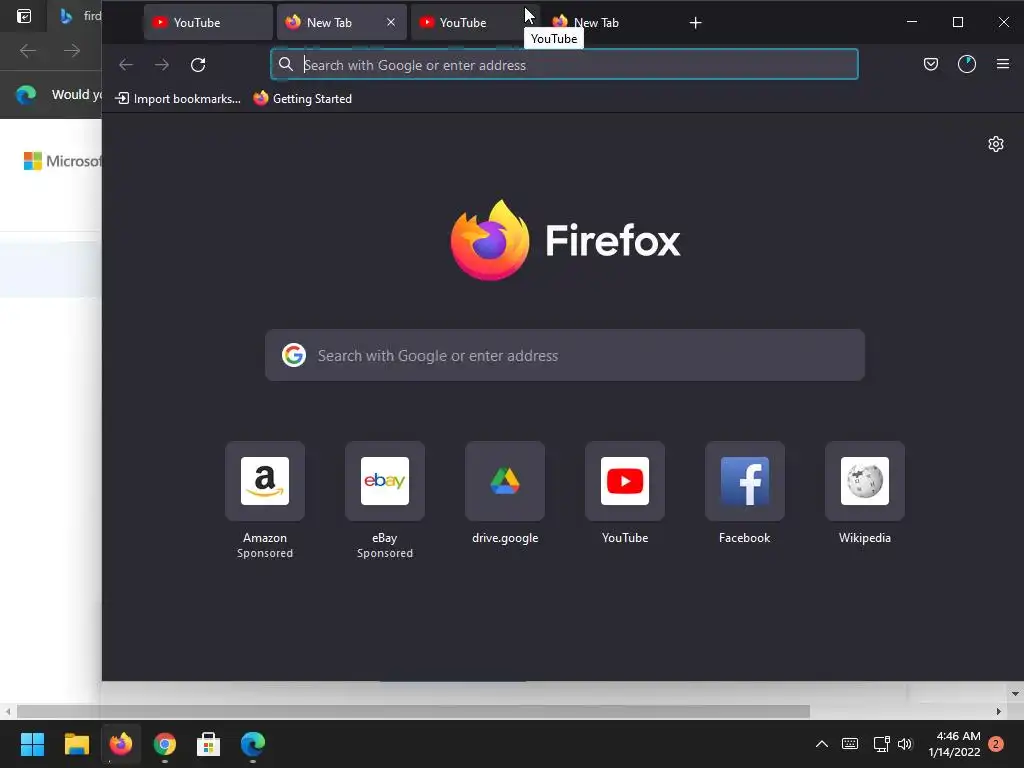Image resolution: width=1024 pixels, height=768 pixels.
Task: Open the Pocket save icon
Action: 931,64
